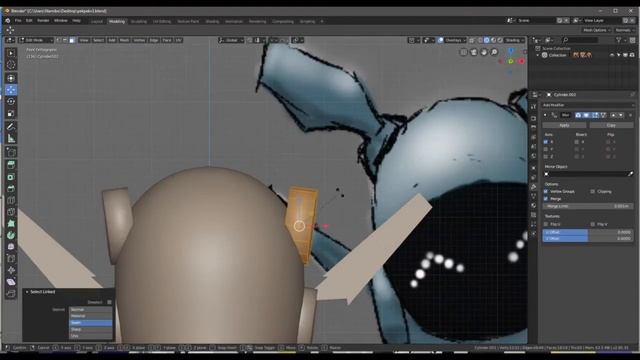The height and width of the screenshot is (360, 640).
Task: Adjust the Merge Limit value field
Action: [x=588, y=206]
